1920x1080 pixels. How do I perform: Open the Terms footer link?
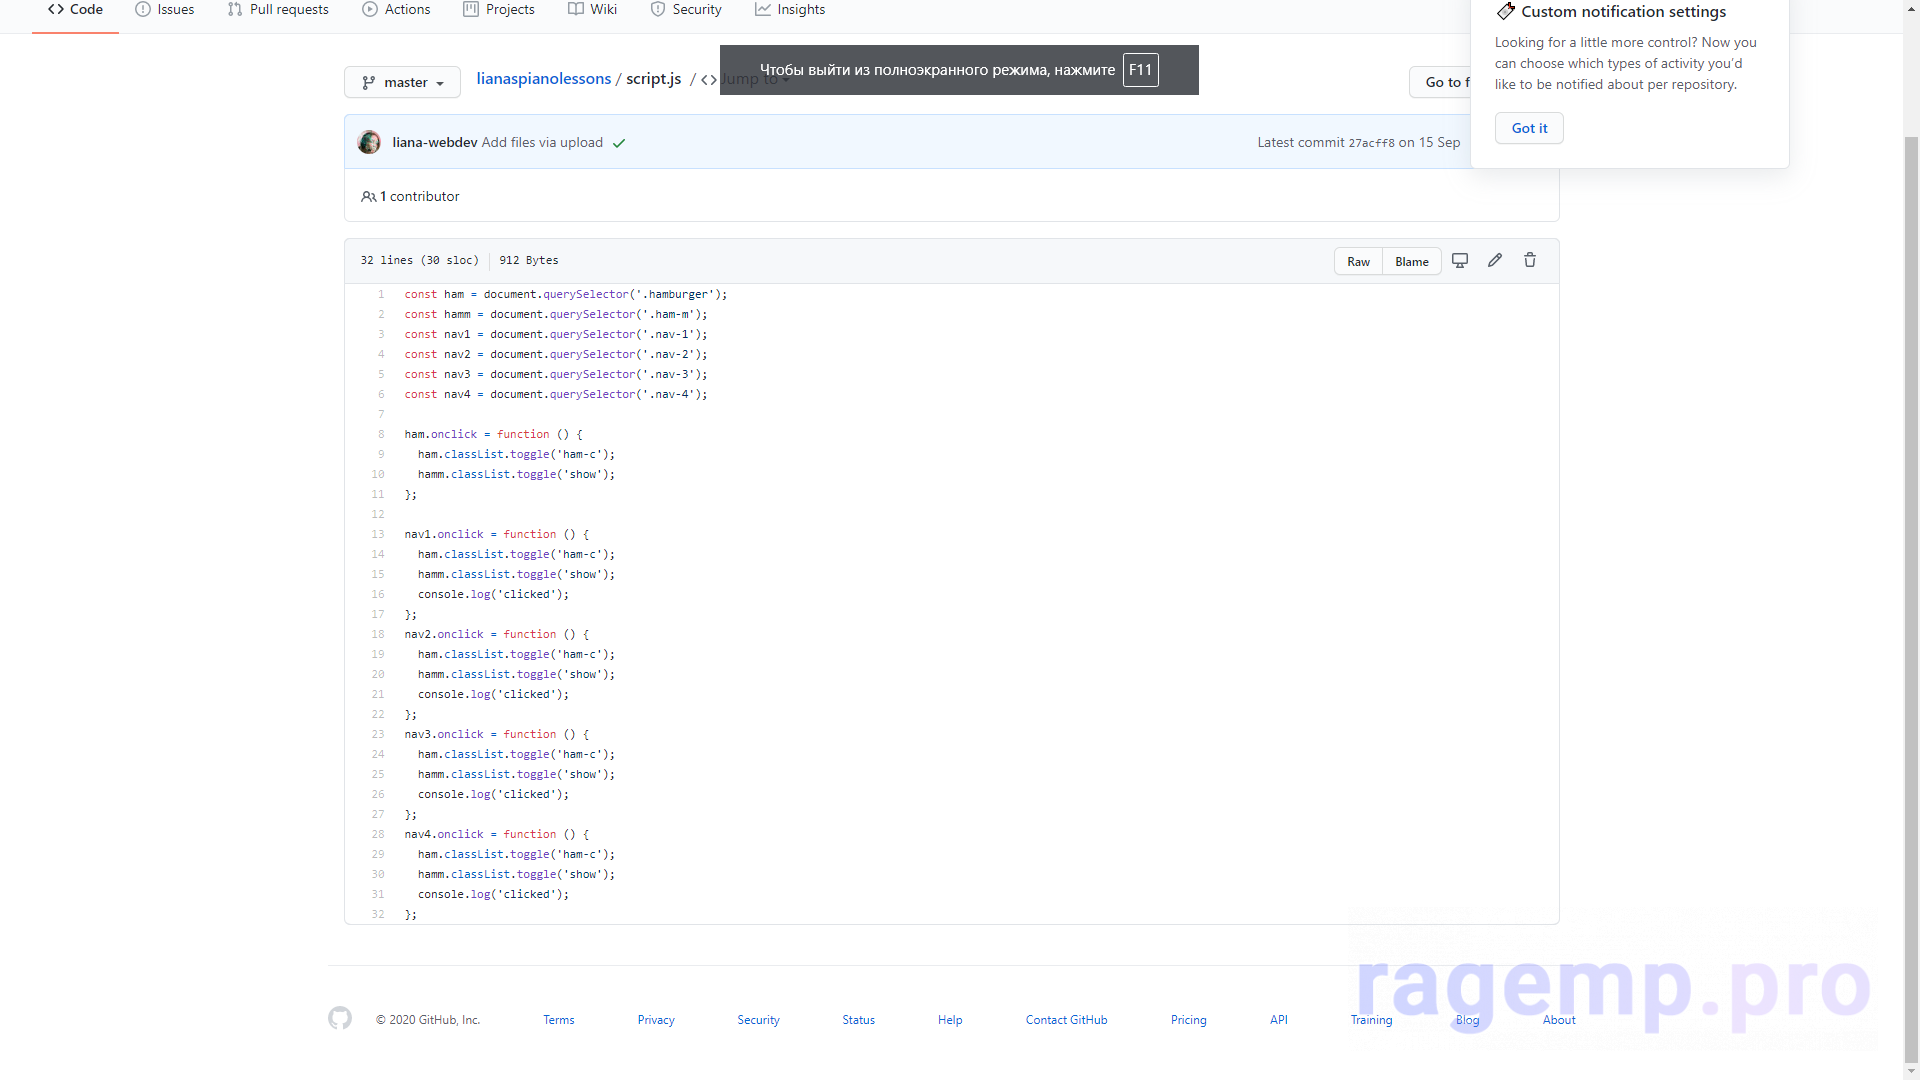[x=559, y=1020]
